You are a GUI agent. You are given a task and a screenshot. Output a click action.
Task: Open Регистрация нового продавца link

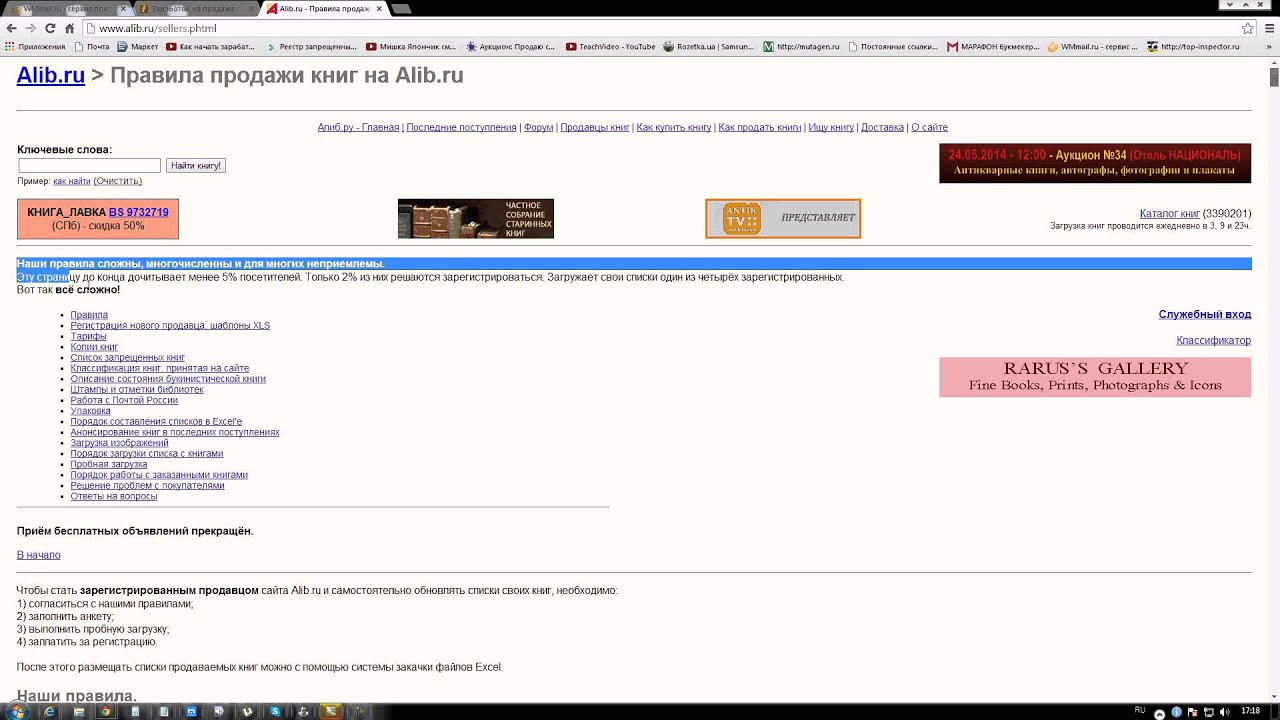170,326
